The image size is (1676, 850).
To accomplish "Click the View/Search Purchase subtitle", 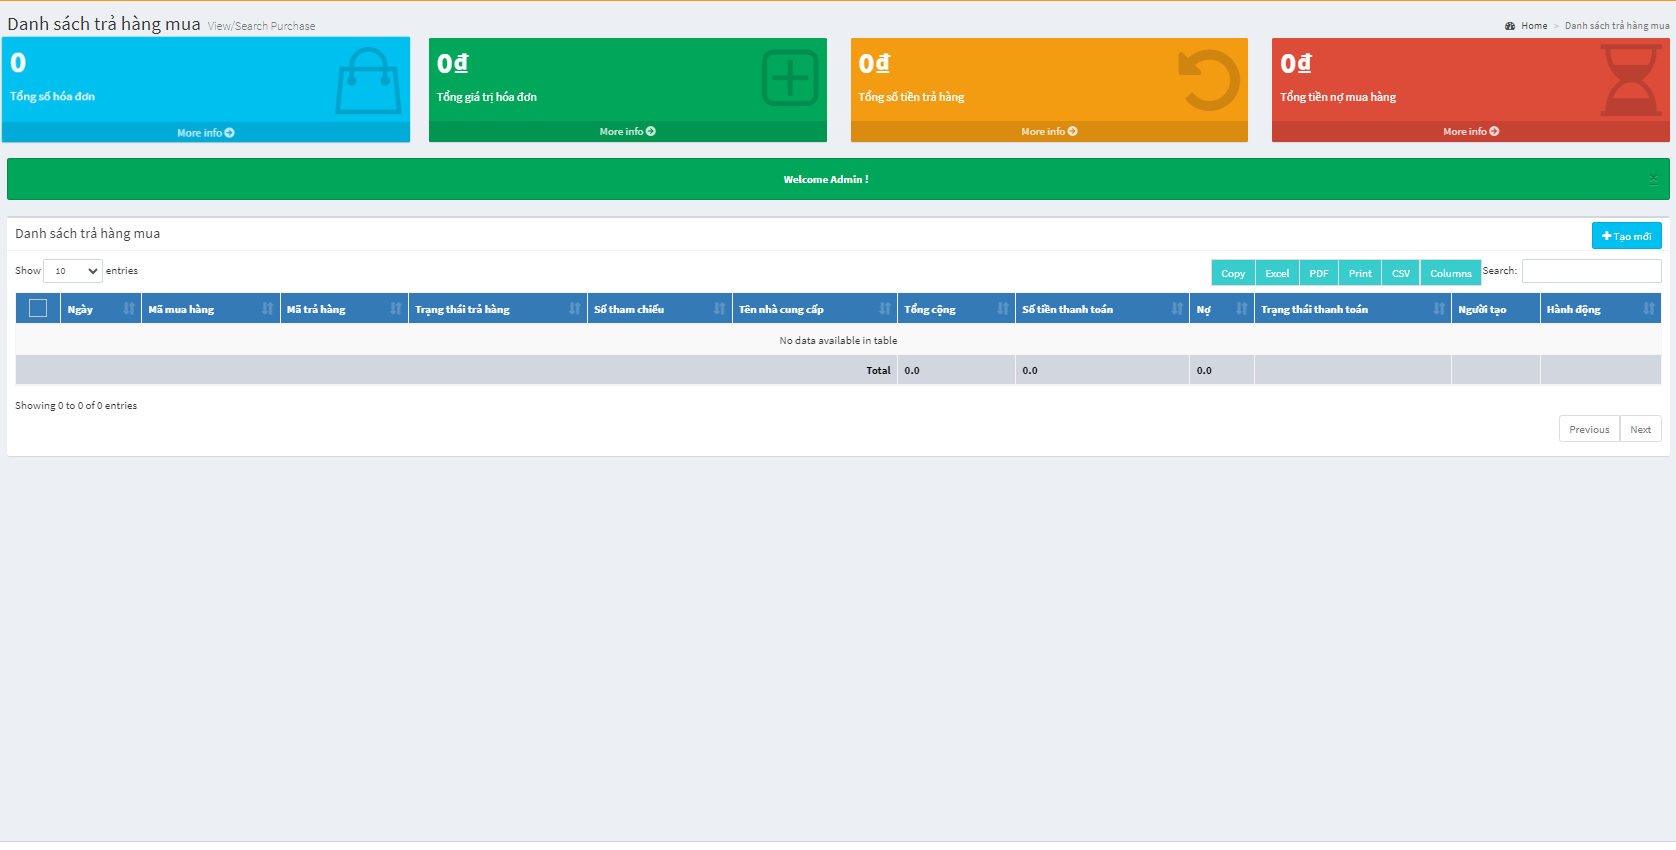I will click(x=261, y=26).
